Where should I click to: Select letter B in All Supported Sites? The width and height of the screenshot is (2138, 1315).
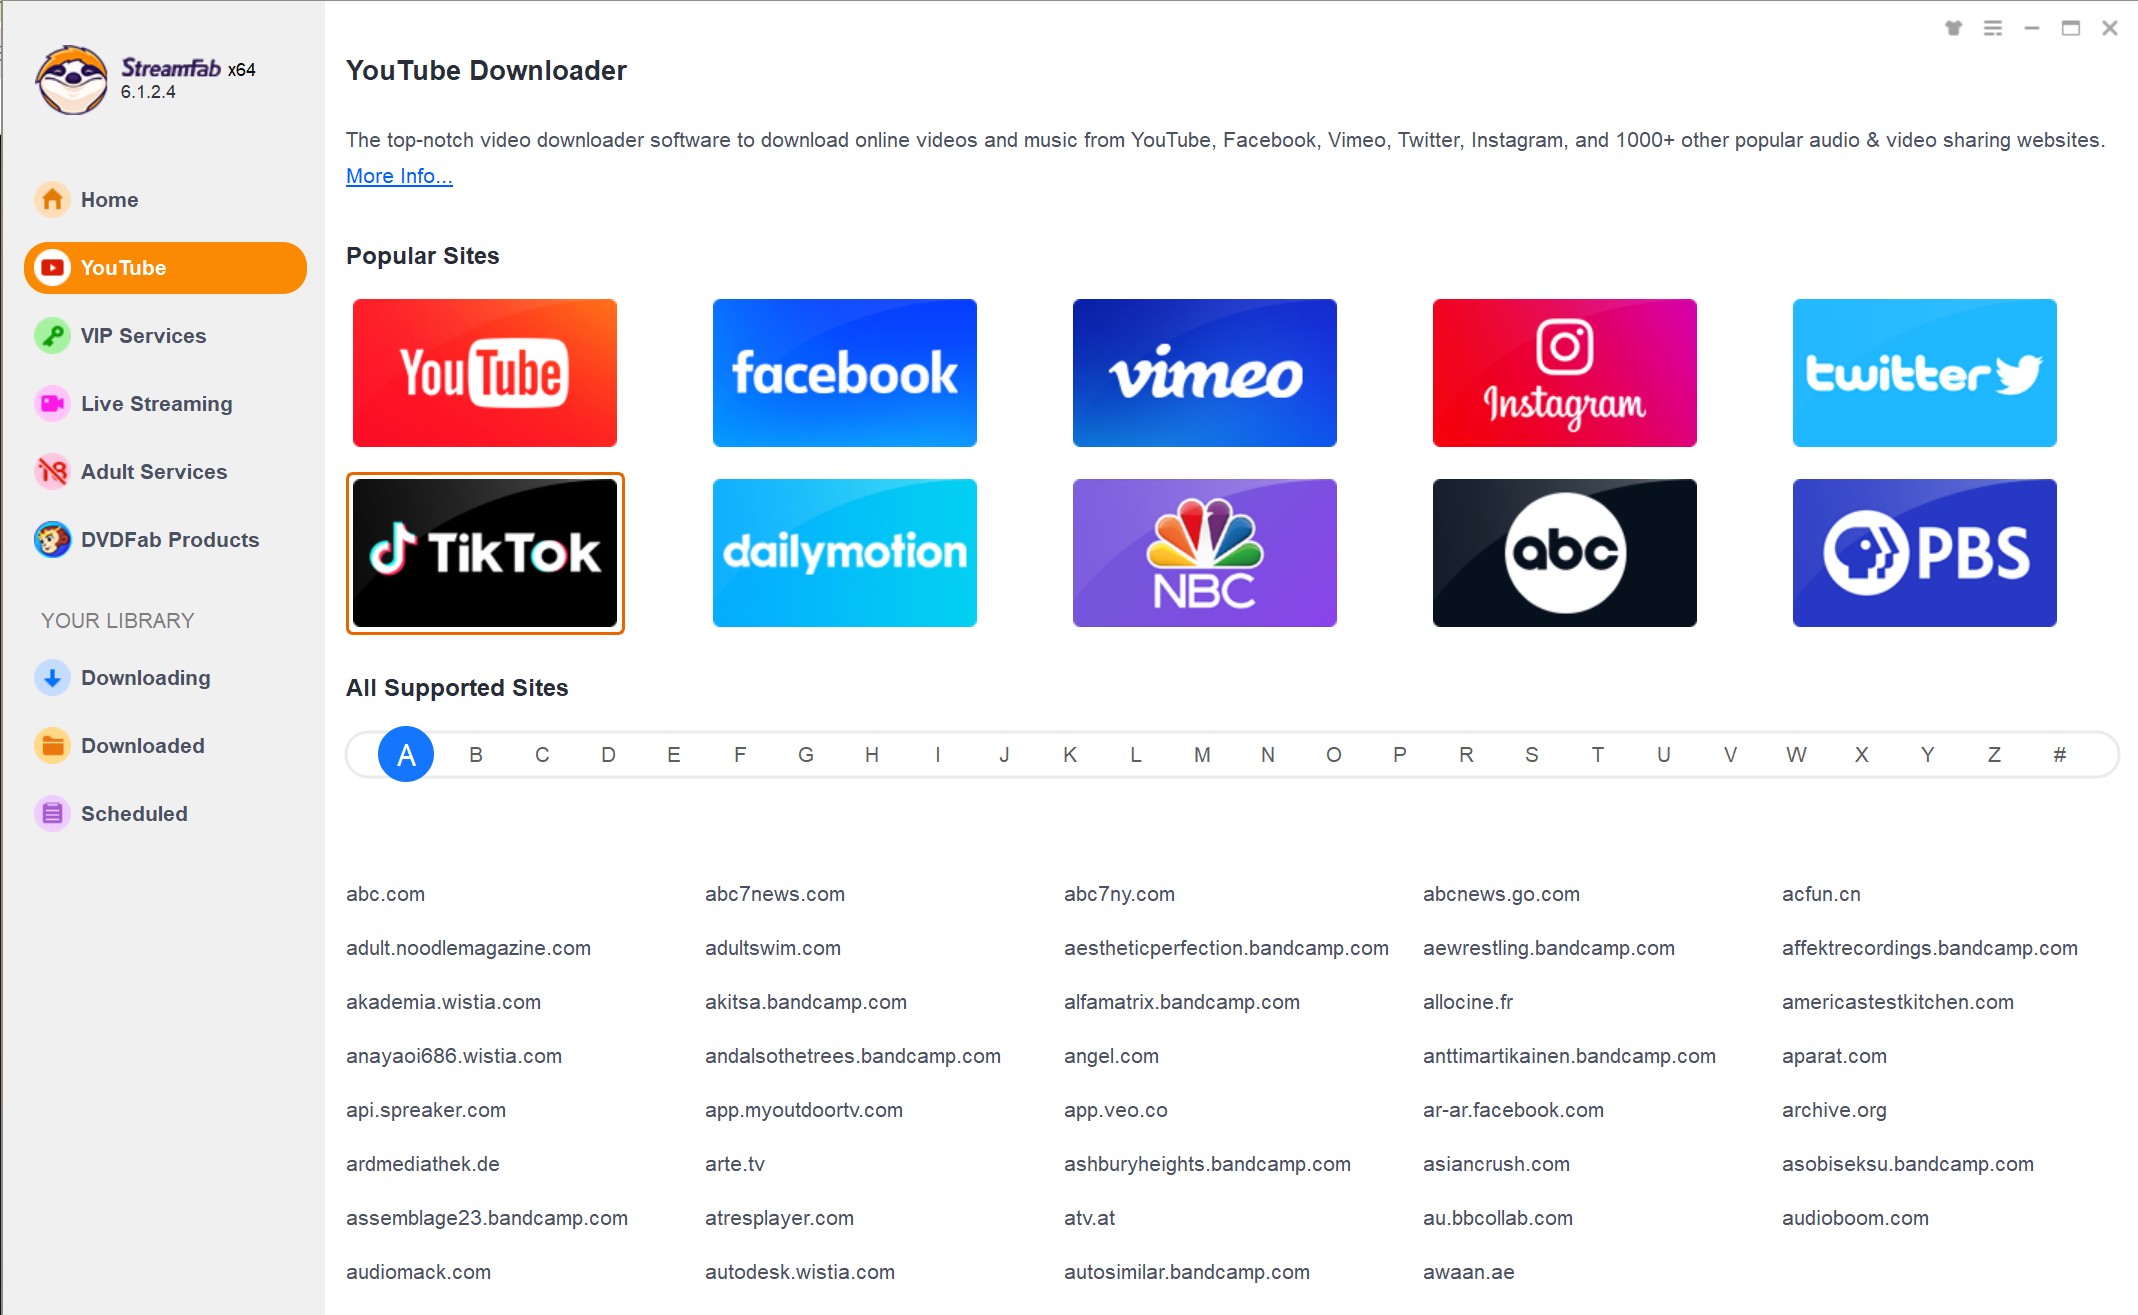coord(475,751)
